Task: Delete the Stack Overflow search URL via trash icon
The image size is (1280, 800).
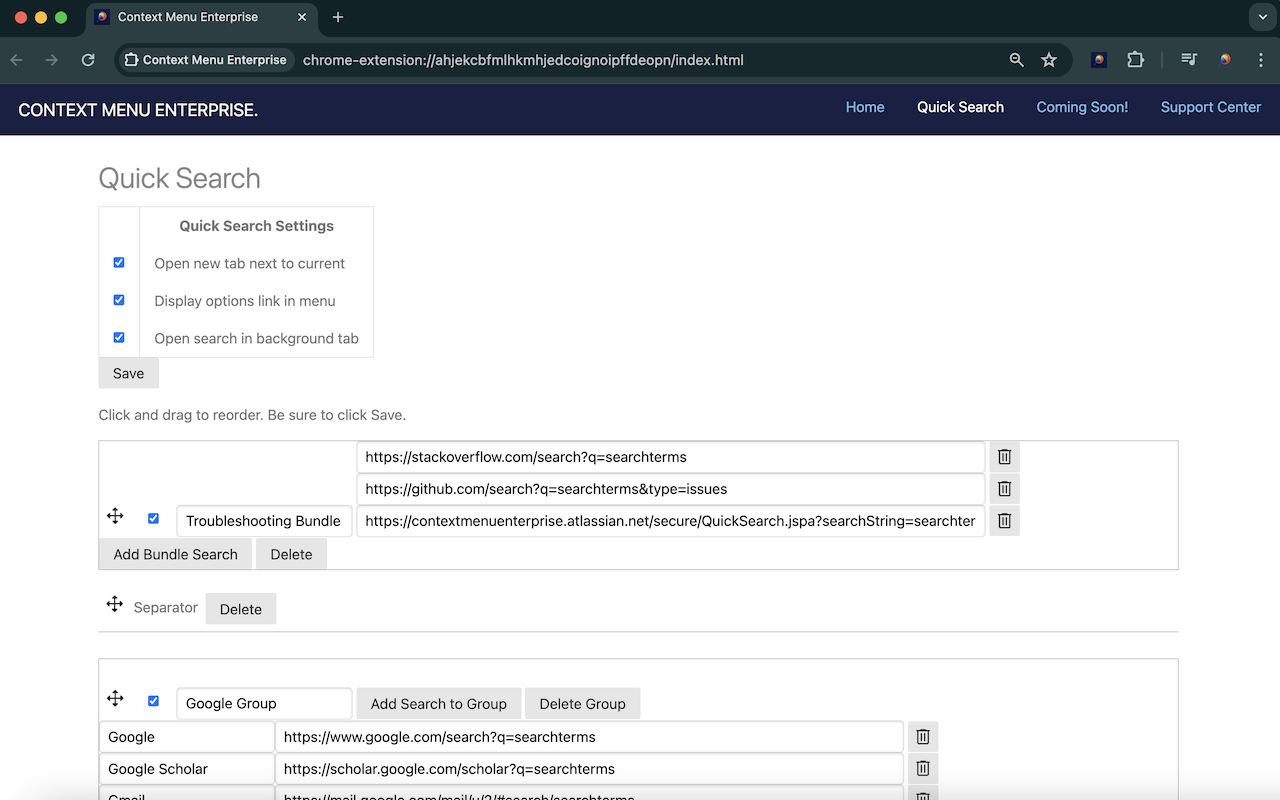Action: click(1004, 456)
